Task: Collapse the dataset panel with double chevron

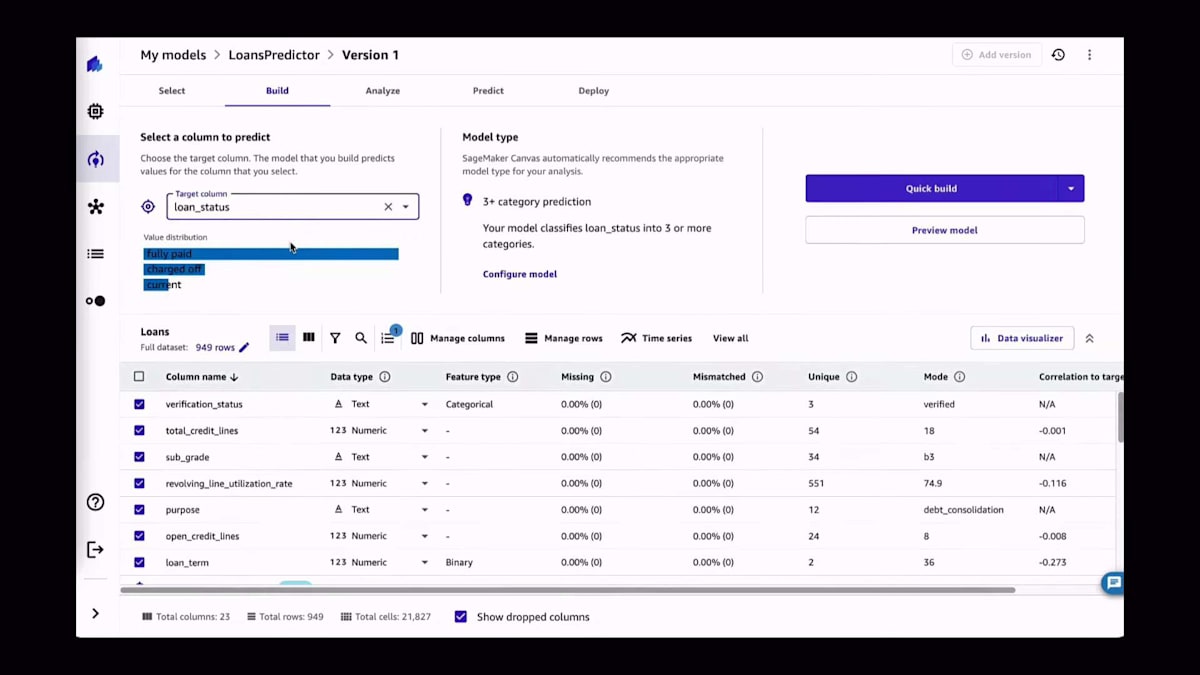Action: (x=1089, y=338)
